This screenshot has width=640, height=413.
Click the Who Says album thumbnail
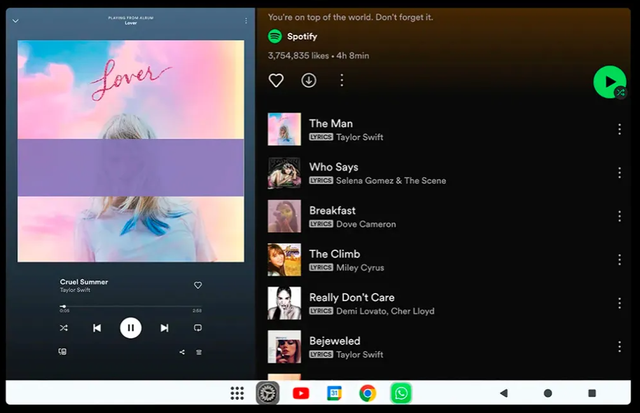(x=284, y=173)
